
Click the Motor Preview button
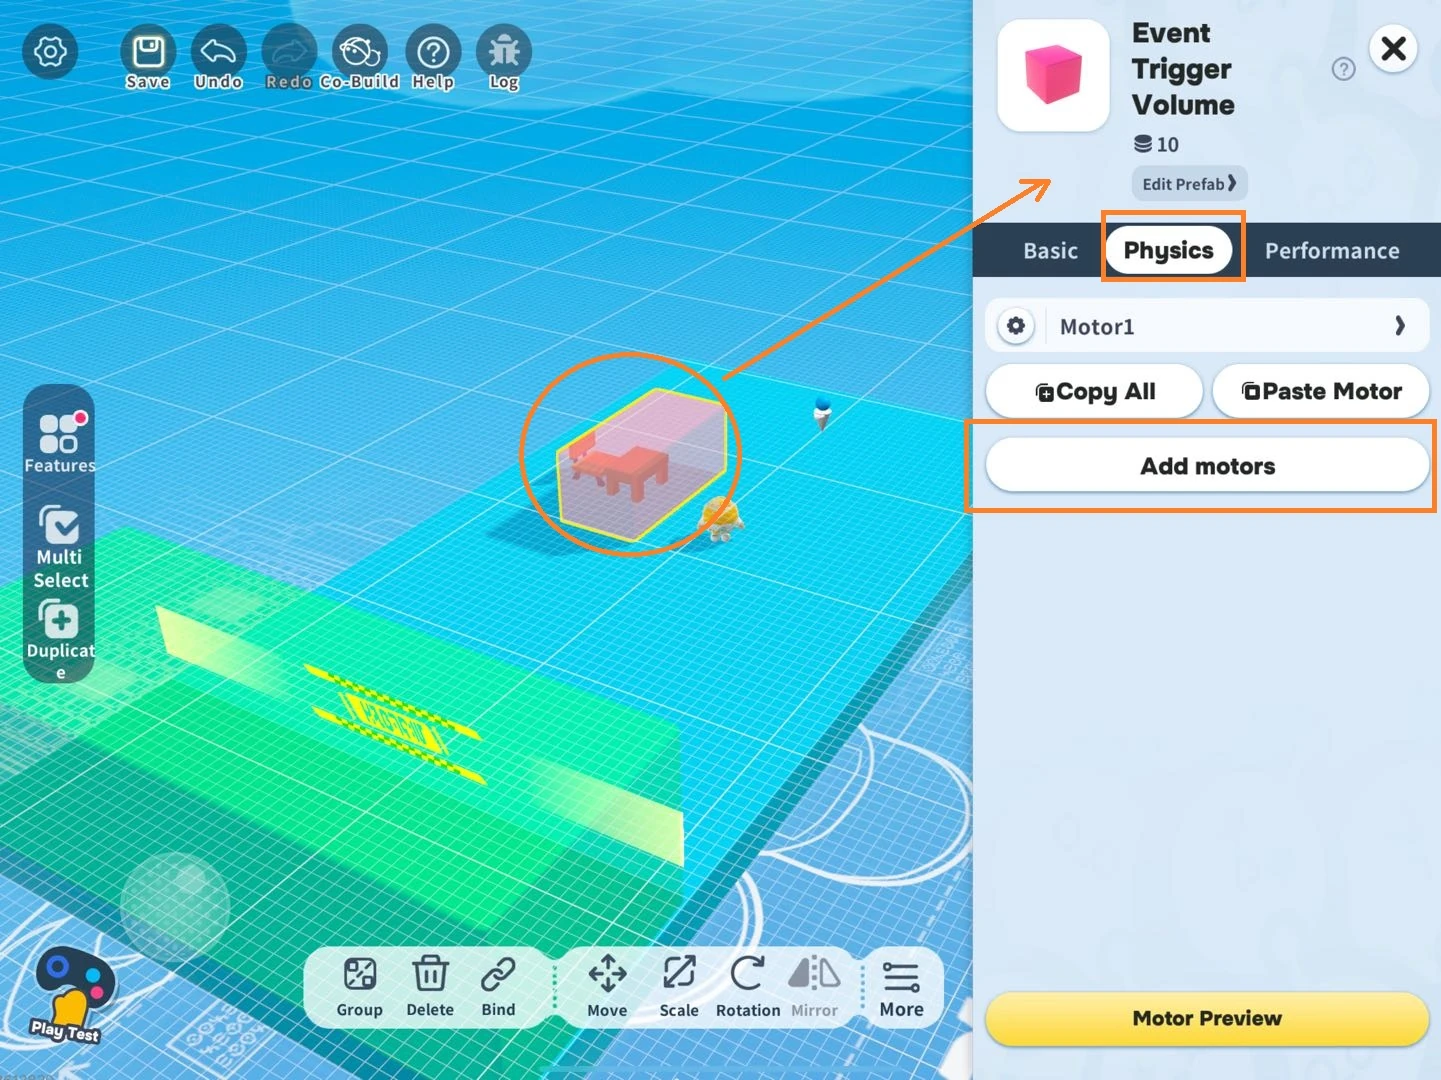(1207, 1019)
